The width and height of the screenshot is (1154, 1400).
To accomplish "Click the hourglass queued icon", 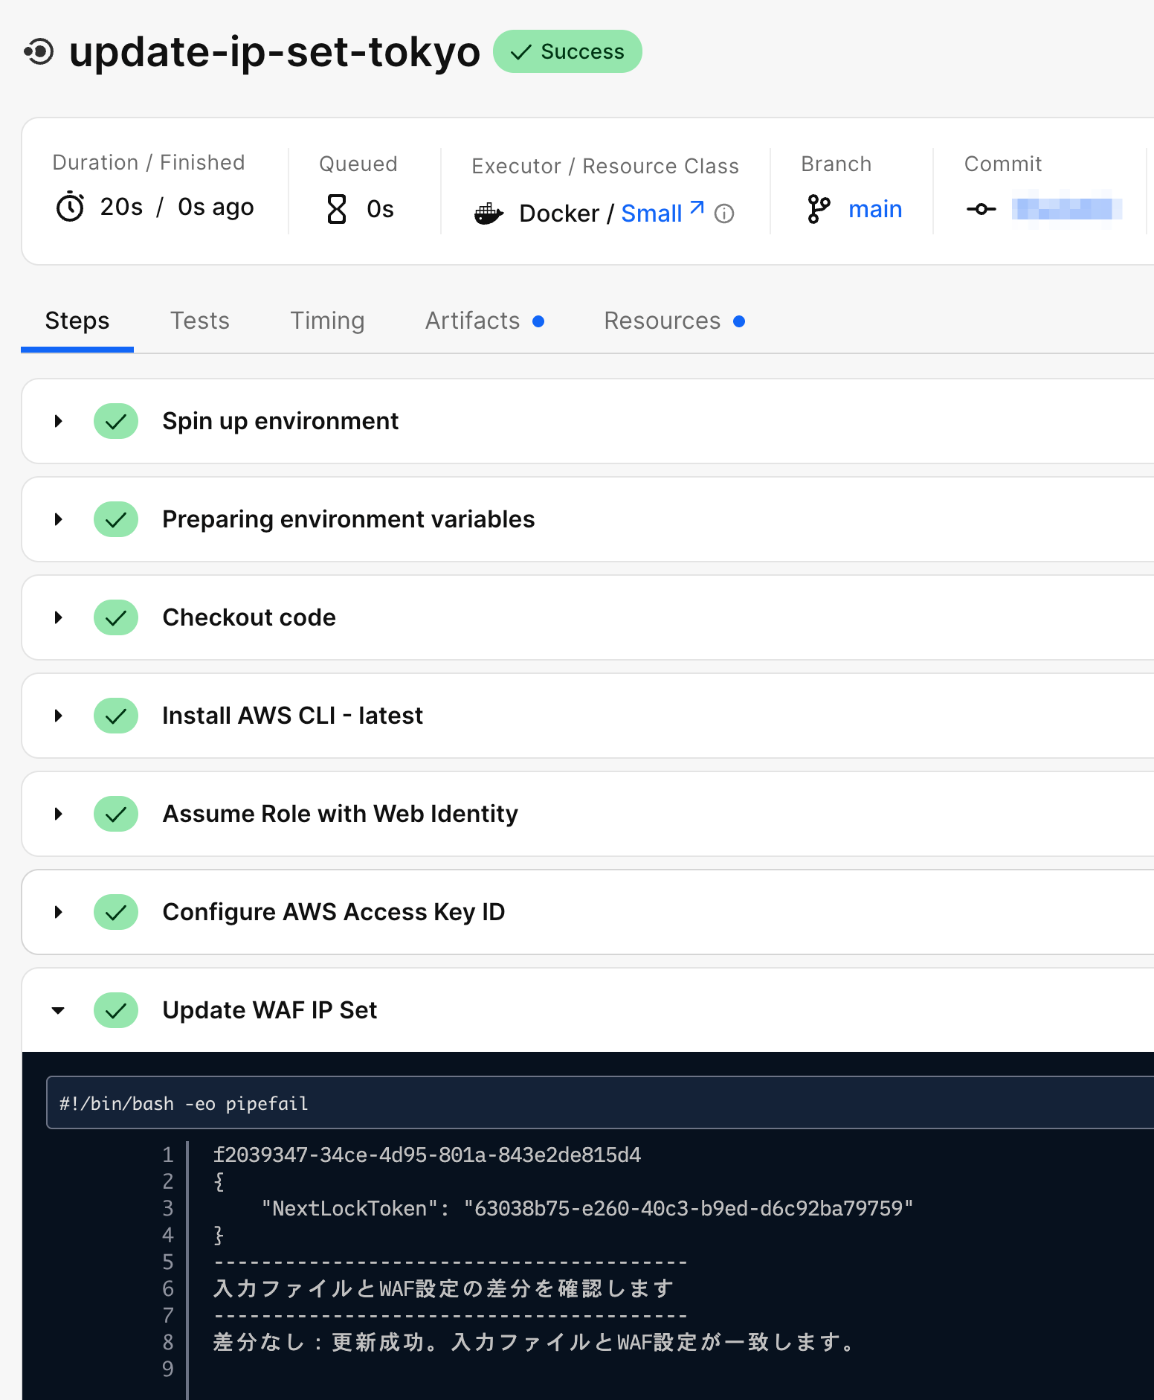I will click(337, 209).
